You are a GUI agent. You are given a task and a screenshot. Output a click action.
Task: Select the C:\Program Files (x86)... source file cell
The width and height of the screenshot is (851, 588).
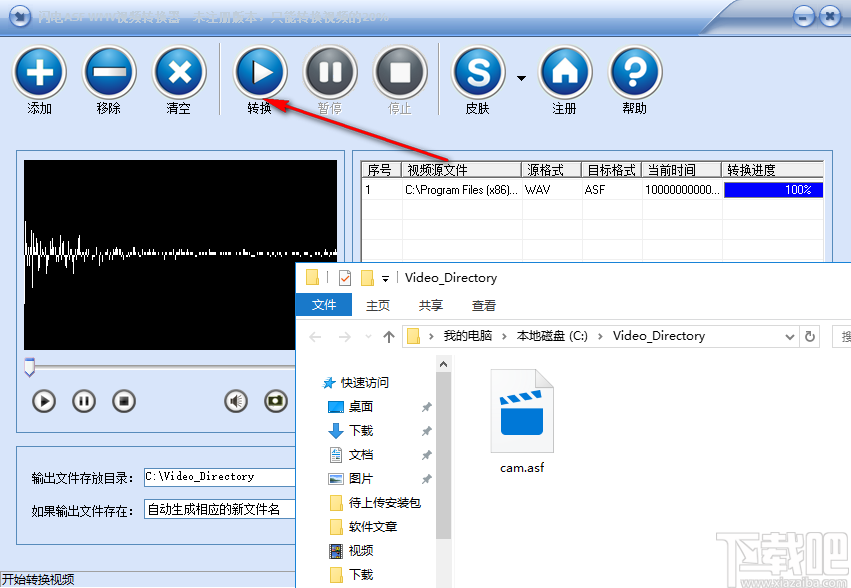tap(461, 190)
